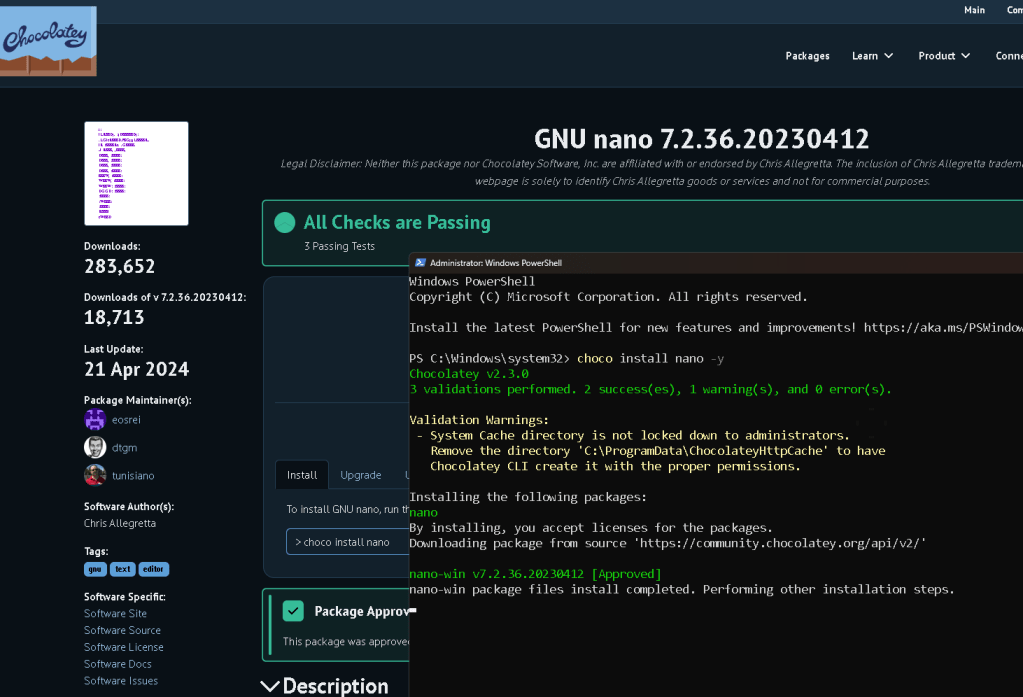This screenshot has height=697, width=1023.
Task: Open the Software License link
Action: point(123,647)
